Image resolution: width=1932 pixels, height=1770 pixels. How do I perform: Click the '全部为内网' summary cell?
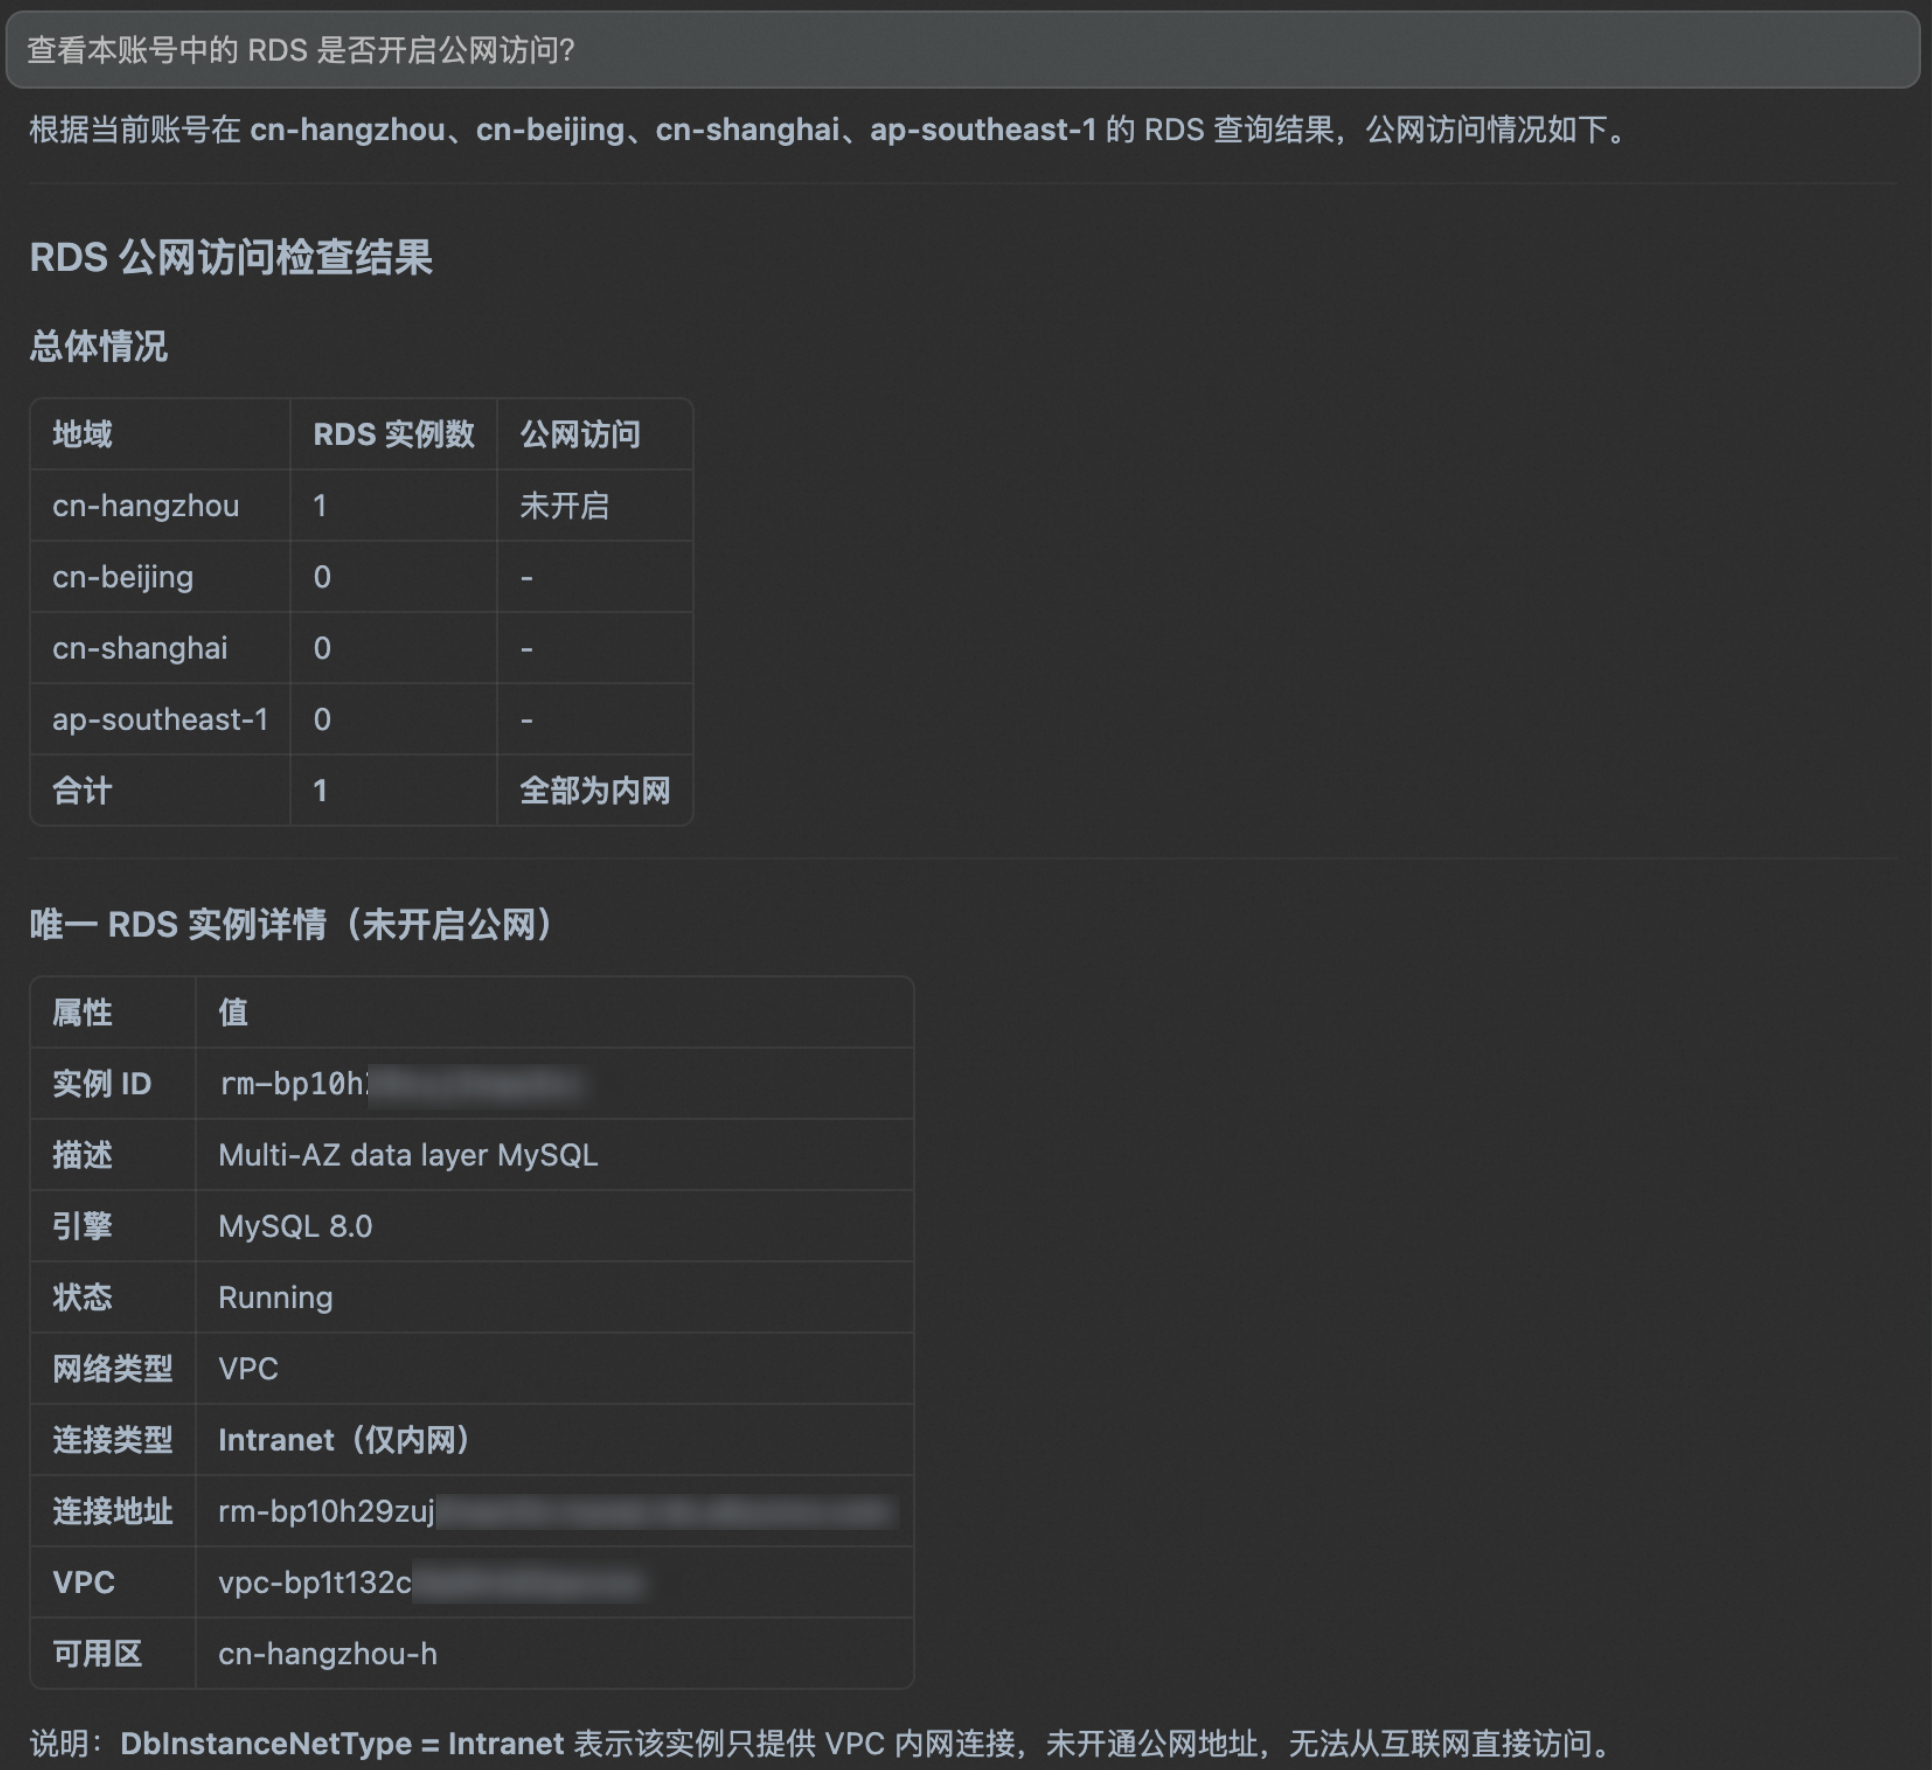click(x=594, y=791)
